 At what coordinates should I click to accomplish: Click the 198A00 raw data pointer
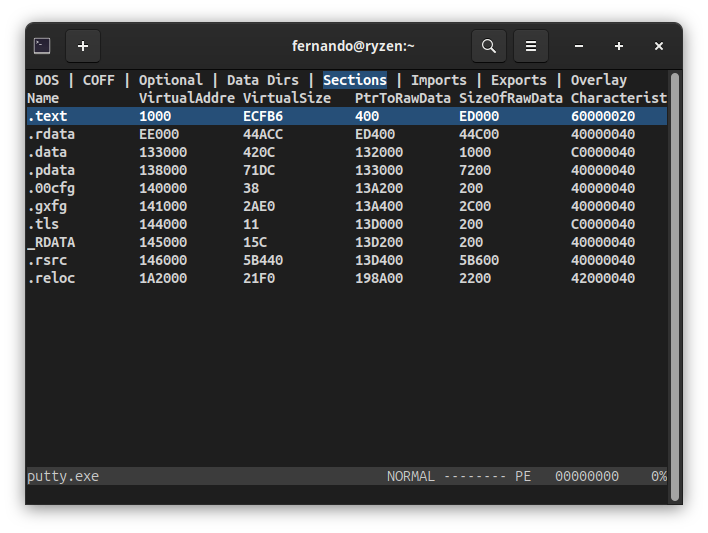379,278
